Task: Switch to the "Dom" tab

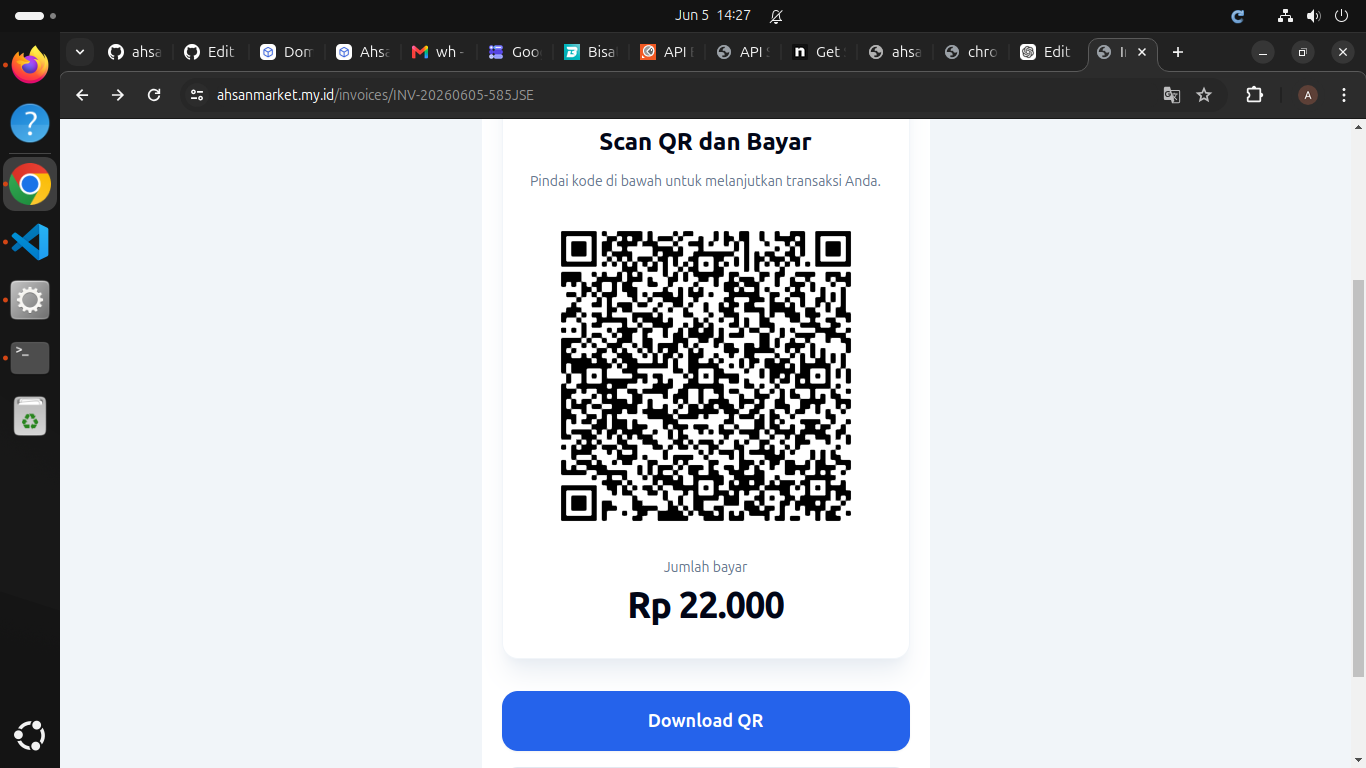Action: [x=287, y=52]
